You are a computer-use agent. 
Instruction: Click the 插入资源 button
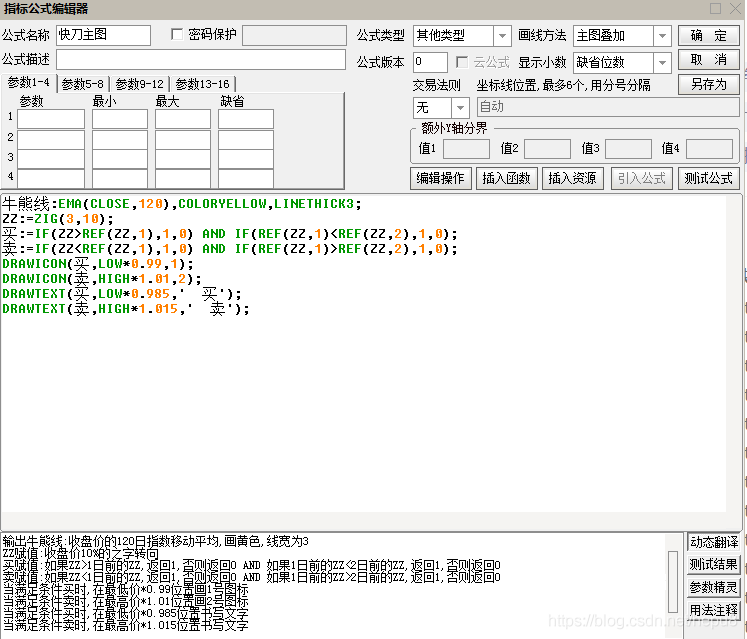click(572, 178)
